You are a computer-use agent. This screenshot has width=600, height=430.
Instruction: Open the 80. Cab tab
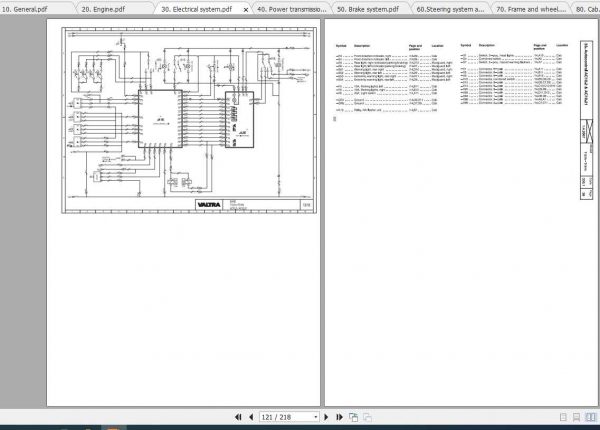pyautogui.click(x=587, y=9)
